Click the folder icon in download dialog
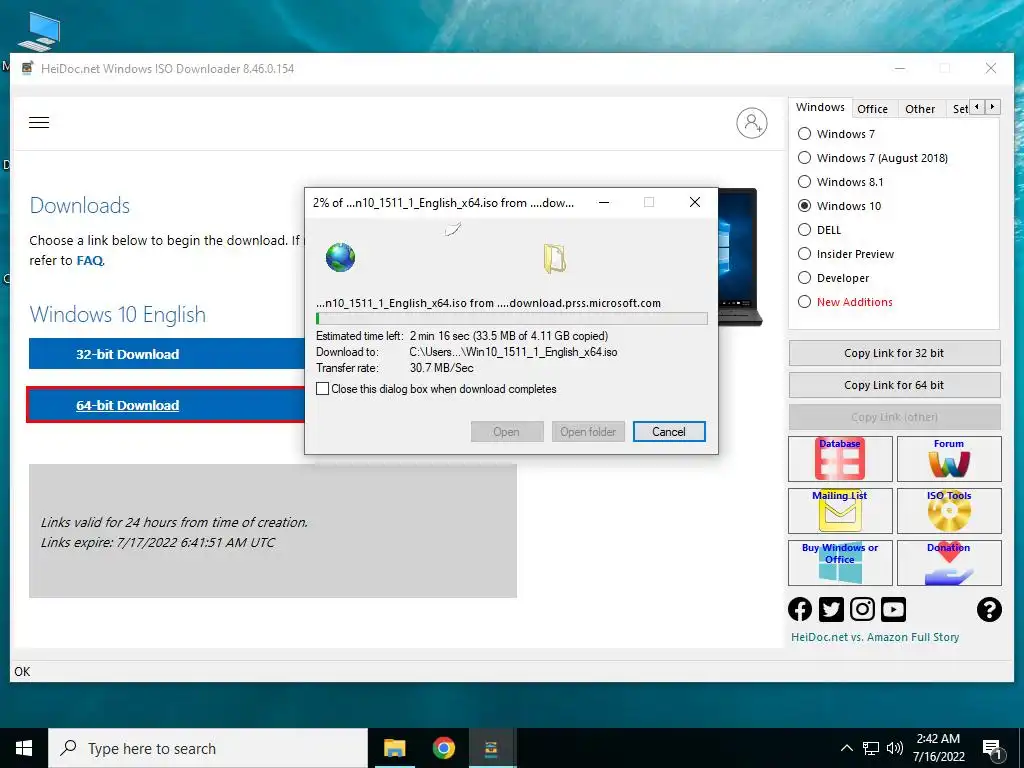The height and width of the screenshot is (768, 1024). 554,258
